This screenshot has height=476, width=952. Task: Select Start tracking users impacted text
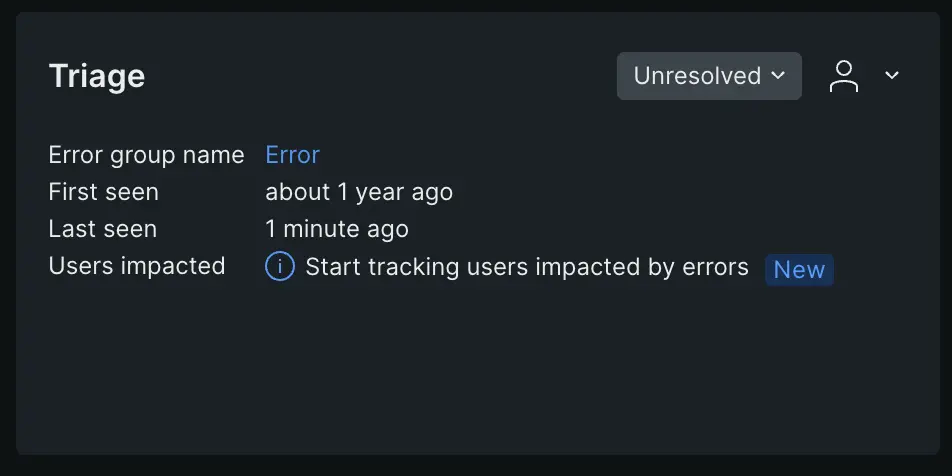coord(526,267)
